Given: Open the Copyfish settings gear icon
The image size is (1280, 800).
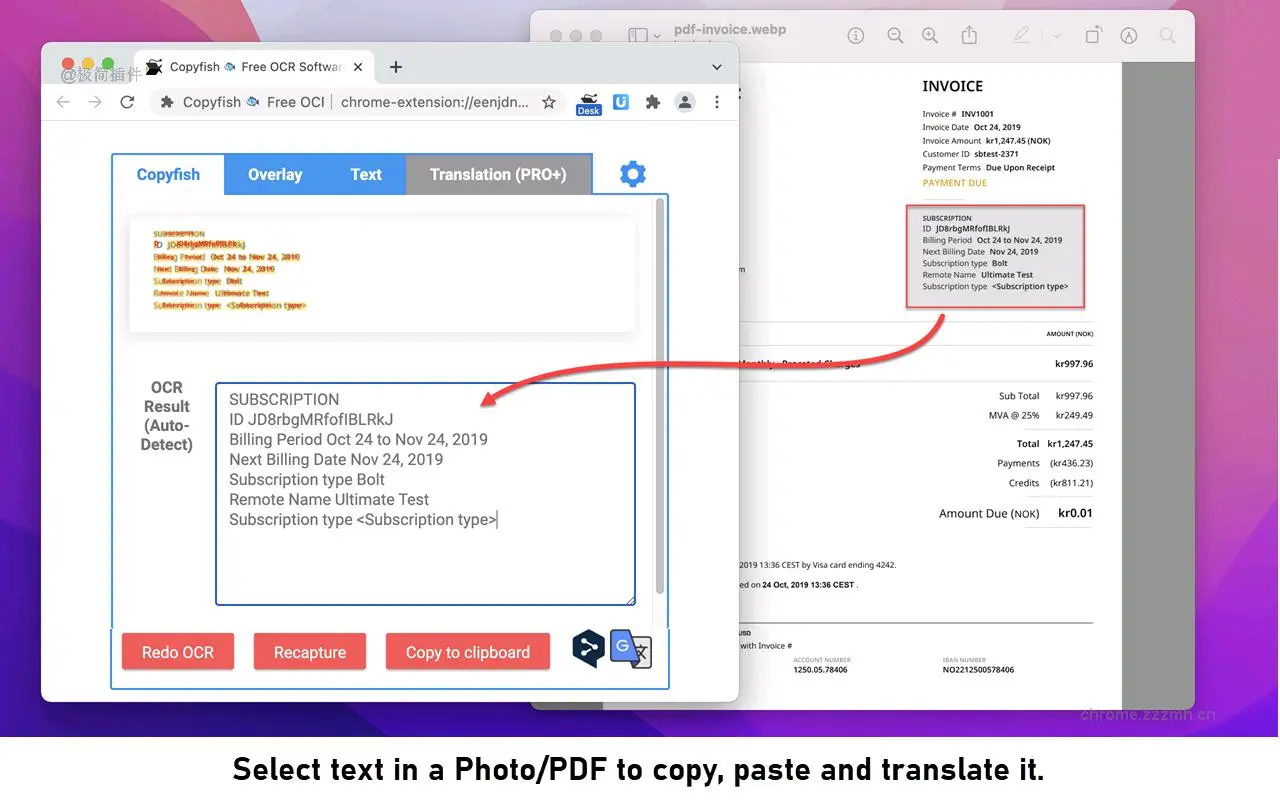Looking at the screenshot, I should coord(632,173).
